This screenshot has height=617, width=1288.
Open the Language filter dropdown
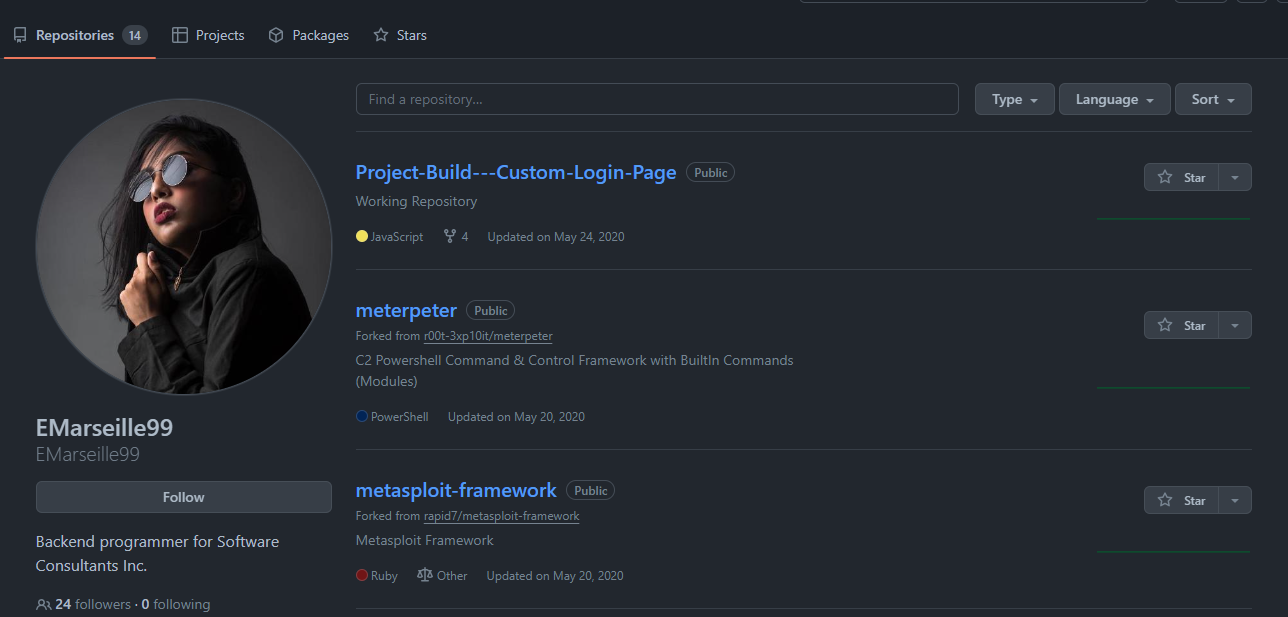pos(1114,99)
